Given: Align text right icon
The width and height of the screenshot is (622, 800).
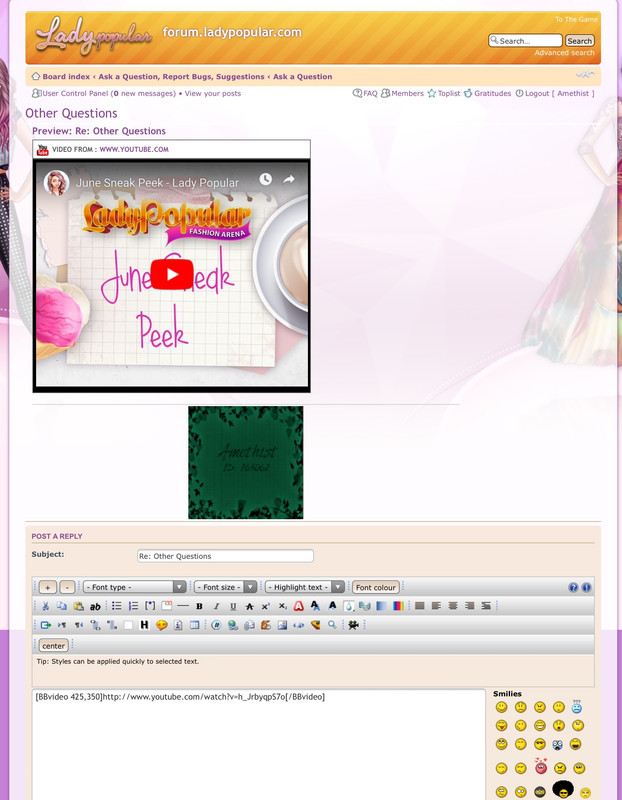Looking at the screenshot, I should (469, 606).
